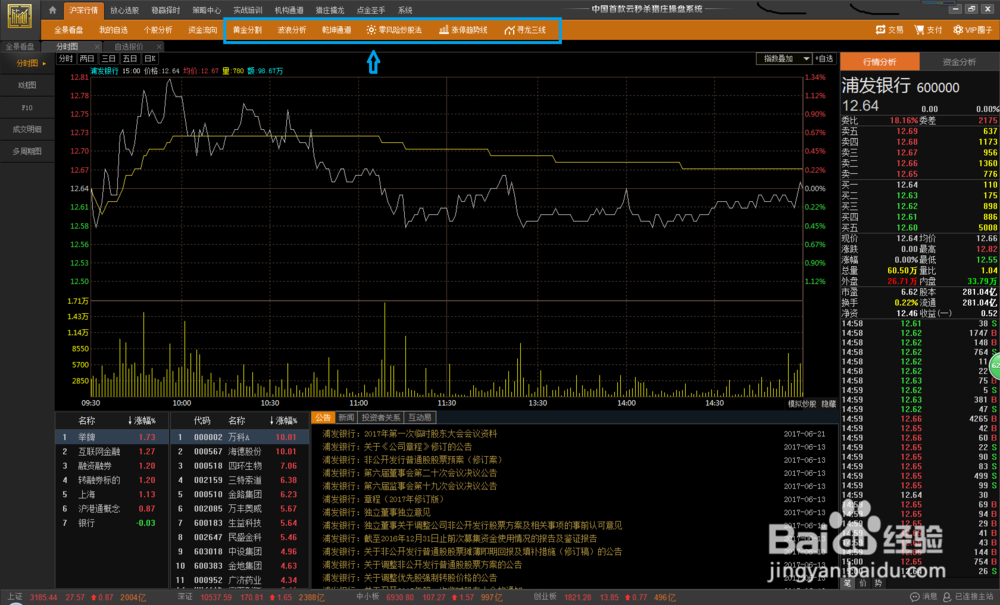Select stock row 000567 海德股份
Image resolution: width=1000 pixels, height=605 pixels.
coord(240,451)
